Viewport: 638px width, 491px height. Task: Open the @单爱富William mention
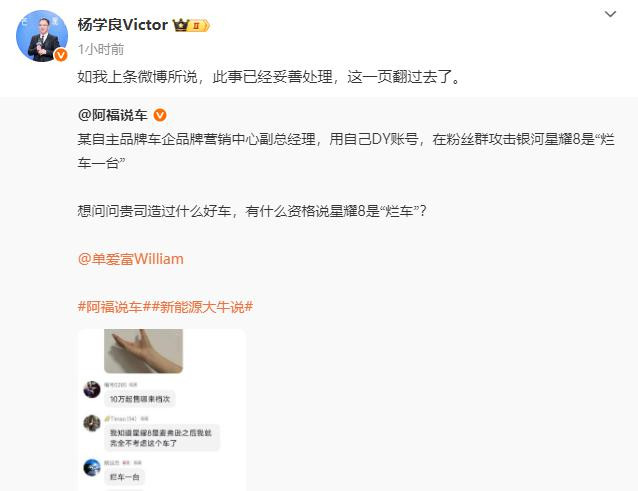(131, 259)
